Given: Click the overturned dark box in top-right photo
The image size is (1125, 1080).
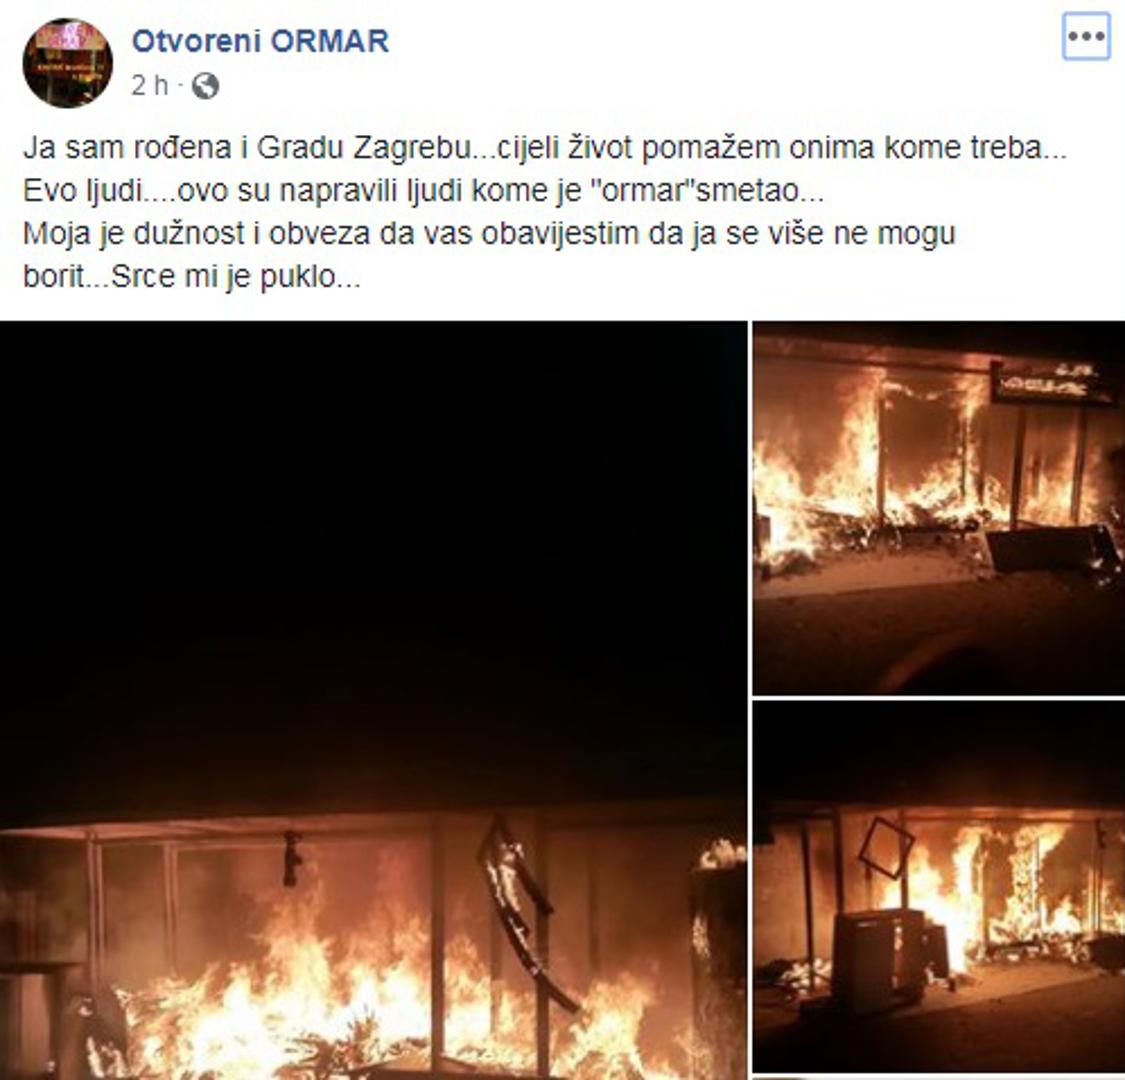Looking at the screenshot, I should [x=1048, y=548].
